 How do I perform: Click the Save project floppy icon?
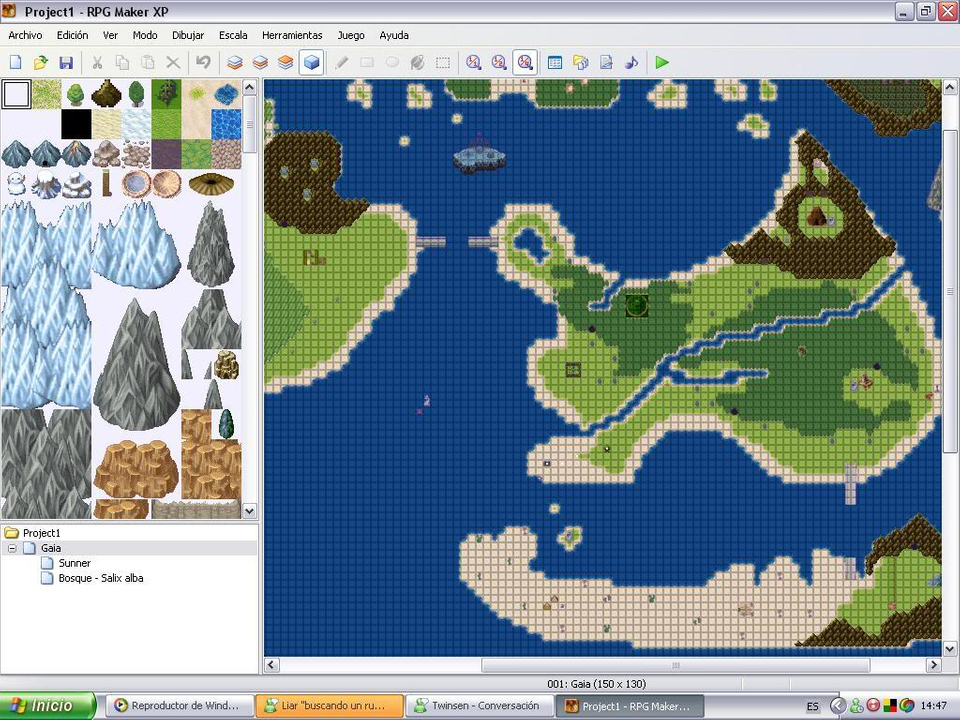point(66,62)
